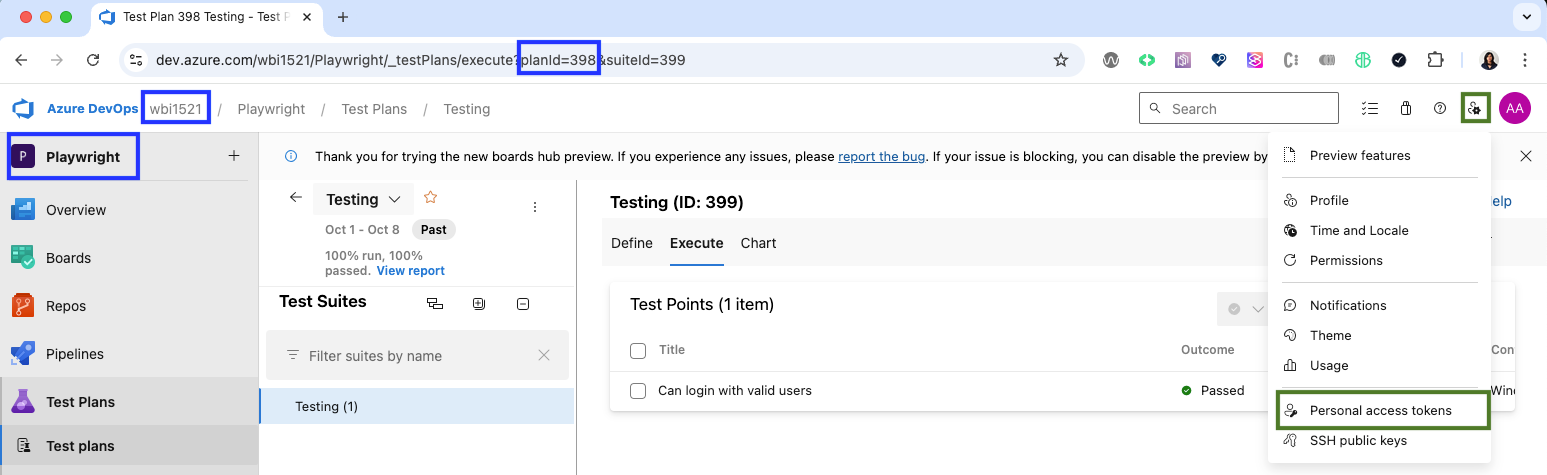Switch to the Chart tab

point(759,243)
